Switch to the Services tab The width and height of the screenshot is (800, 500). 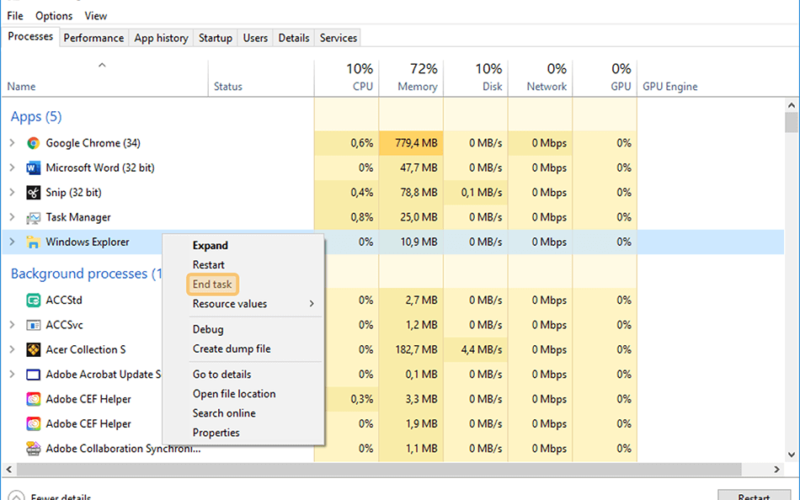338,38
